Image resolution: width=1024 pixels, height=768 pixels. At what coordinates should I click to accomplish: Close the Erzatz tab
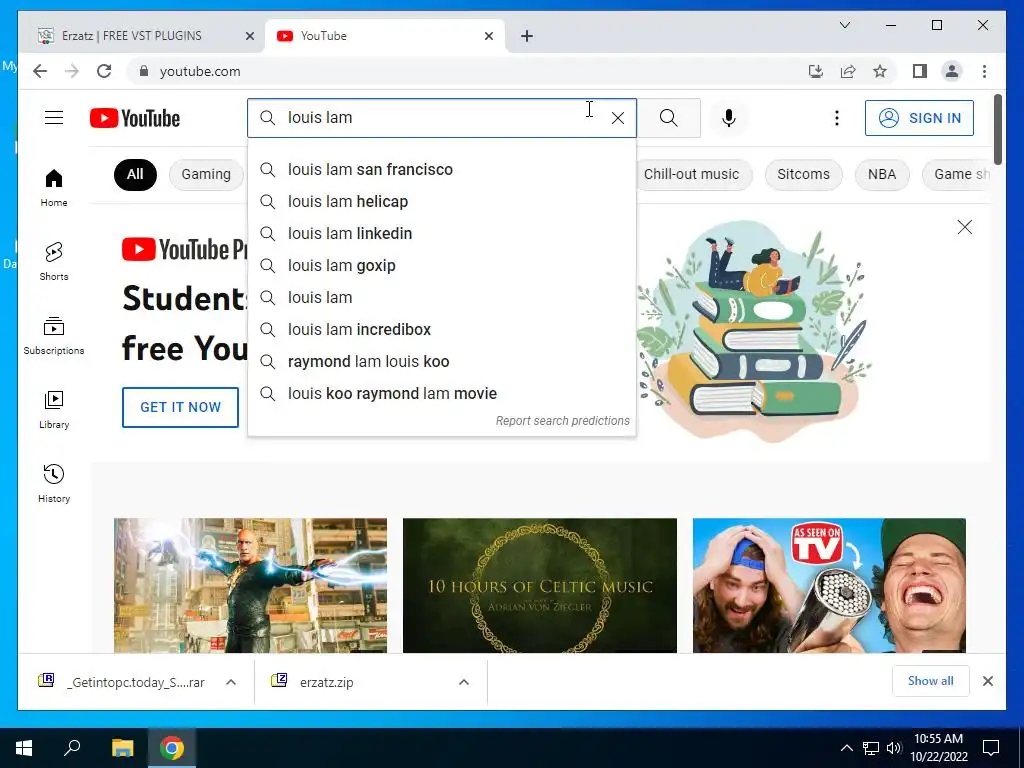[x=249, y=36]
